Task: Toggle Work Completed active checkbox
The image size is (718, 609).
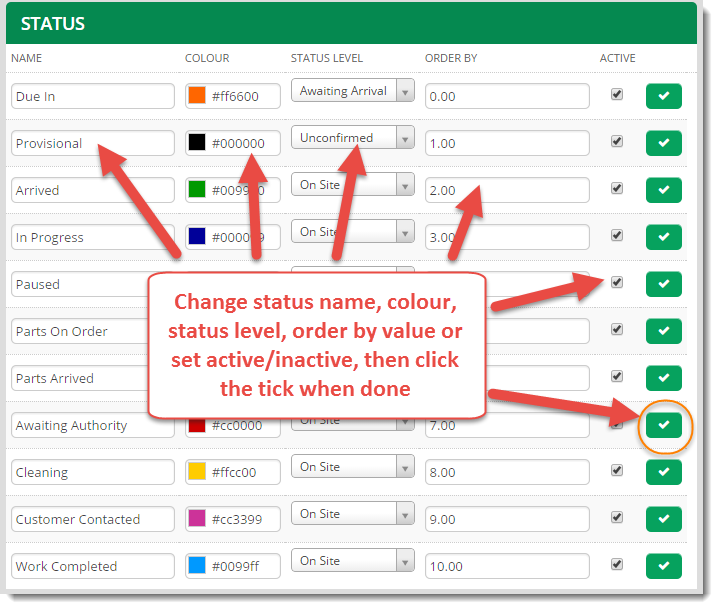Action: pos(617,564)
